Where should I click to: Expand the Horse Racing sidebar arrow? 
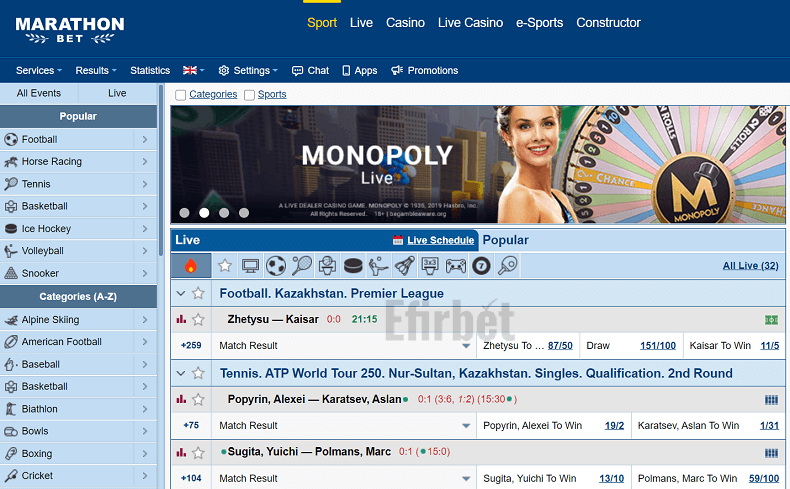(x=145, y=162)
